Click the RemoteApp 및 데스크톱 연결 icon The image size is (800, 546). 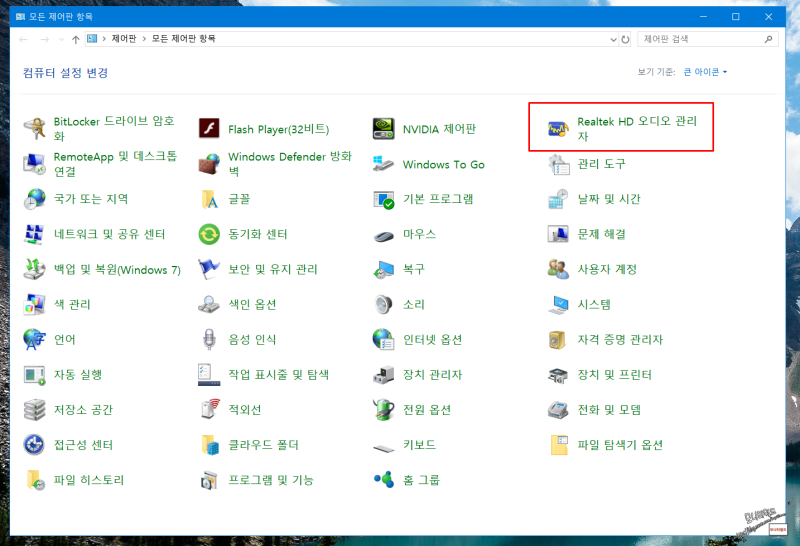(x=35, y=164)
